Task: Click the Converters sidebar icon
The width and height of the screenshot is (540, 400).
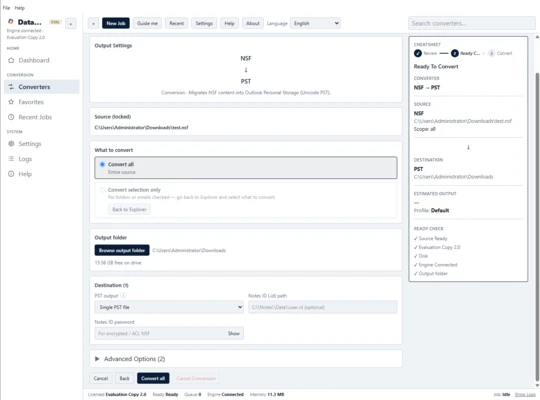Action: (x=11, y=87)
